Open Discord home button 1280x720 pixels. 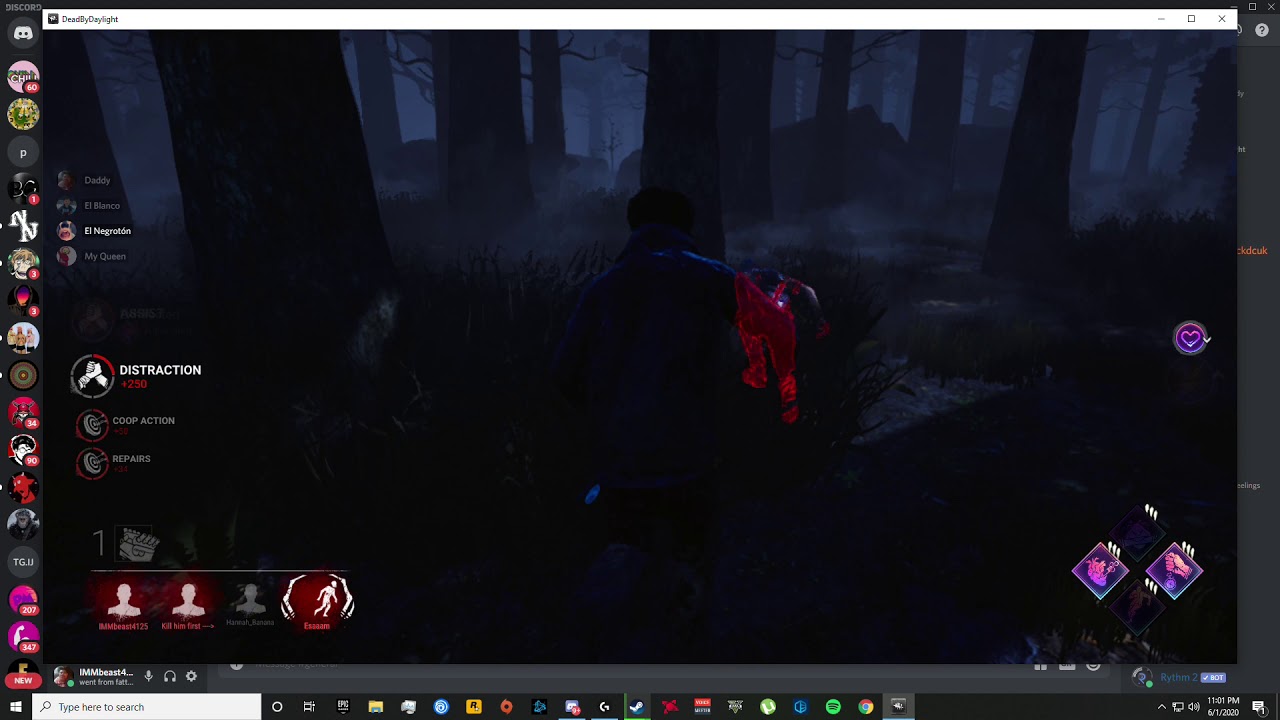(23, 33)
